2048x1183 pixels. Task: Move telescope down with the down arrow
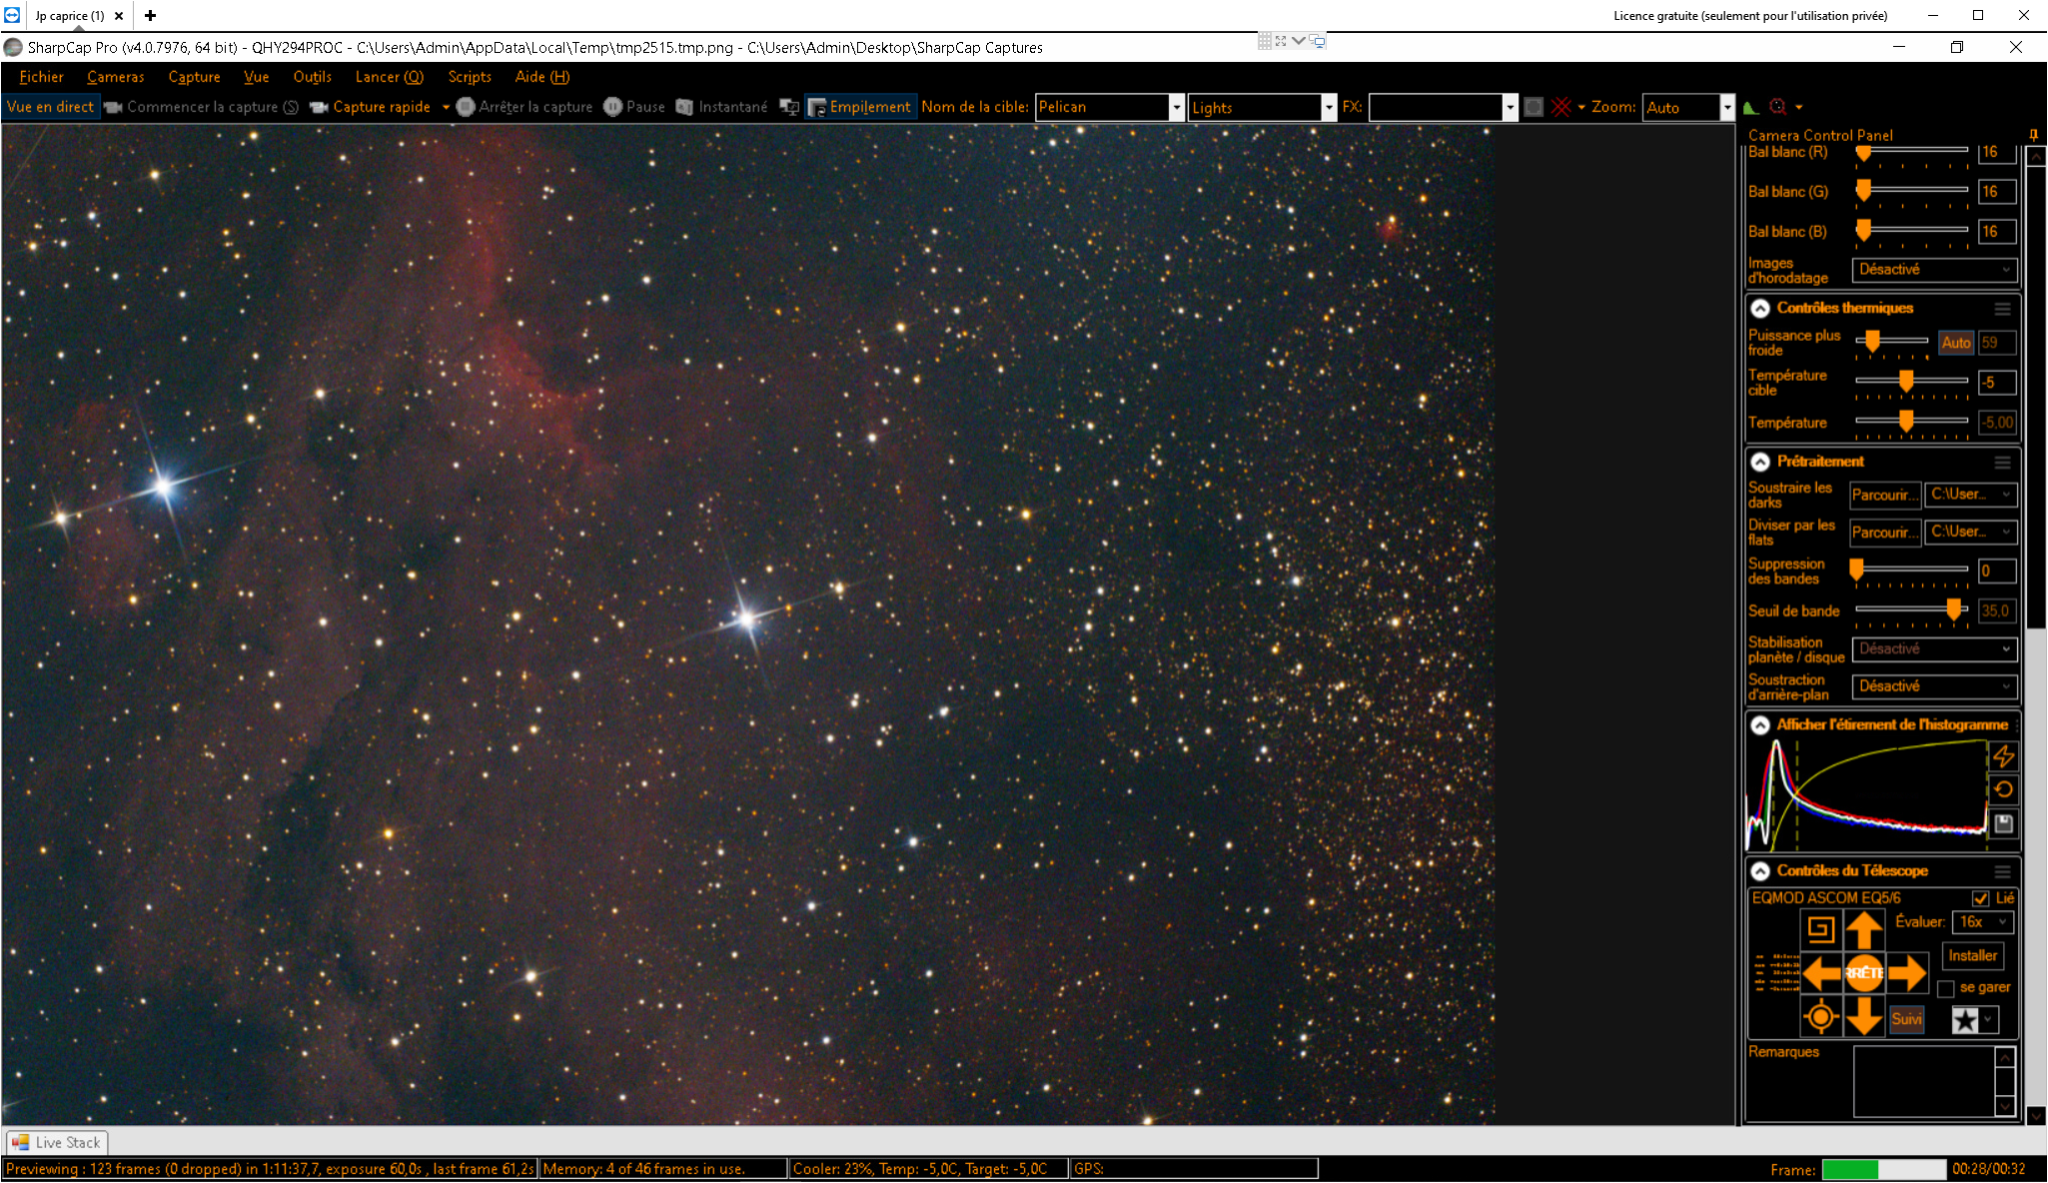tap(1864, 1016)
